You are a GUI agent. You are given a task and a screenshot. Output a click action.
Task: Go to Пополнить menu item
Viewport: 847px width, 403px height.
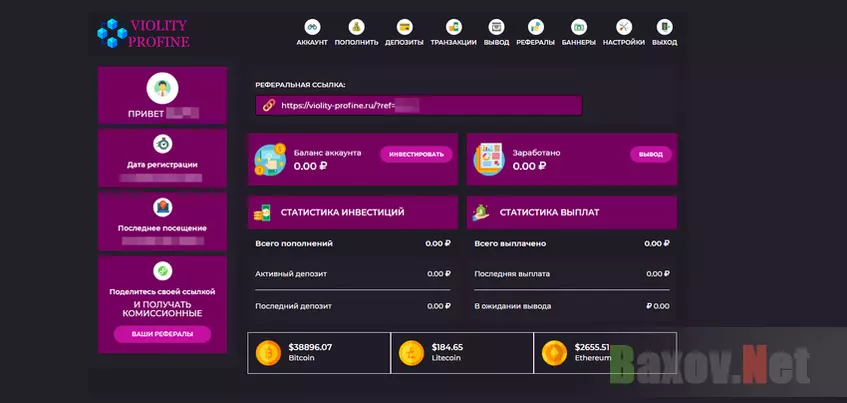357,43
